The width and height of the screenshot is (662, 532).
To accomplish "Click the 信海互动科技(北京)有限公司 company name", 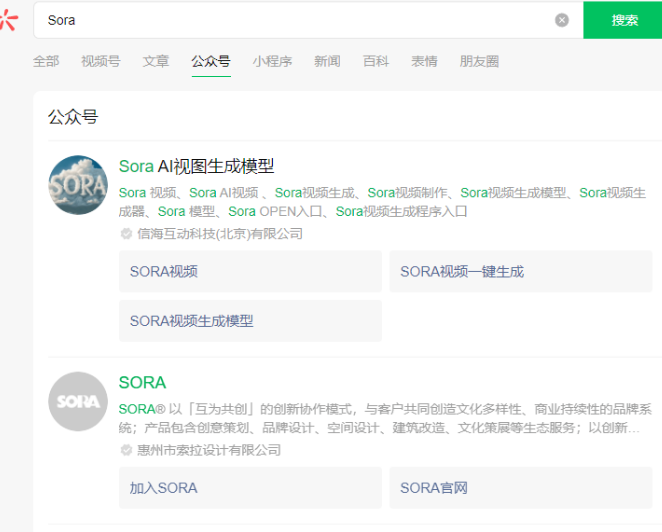I will 220,233.
